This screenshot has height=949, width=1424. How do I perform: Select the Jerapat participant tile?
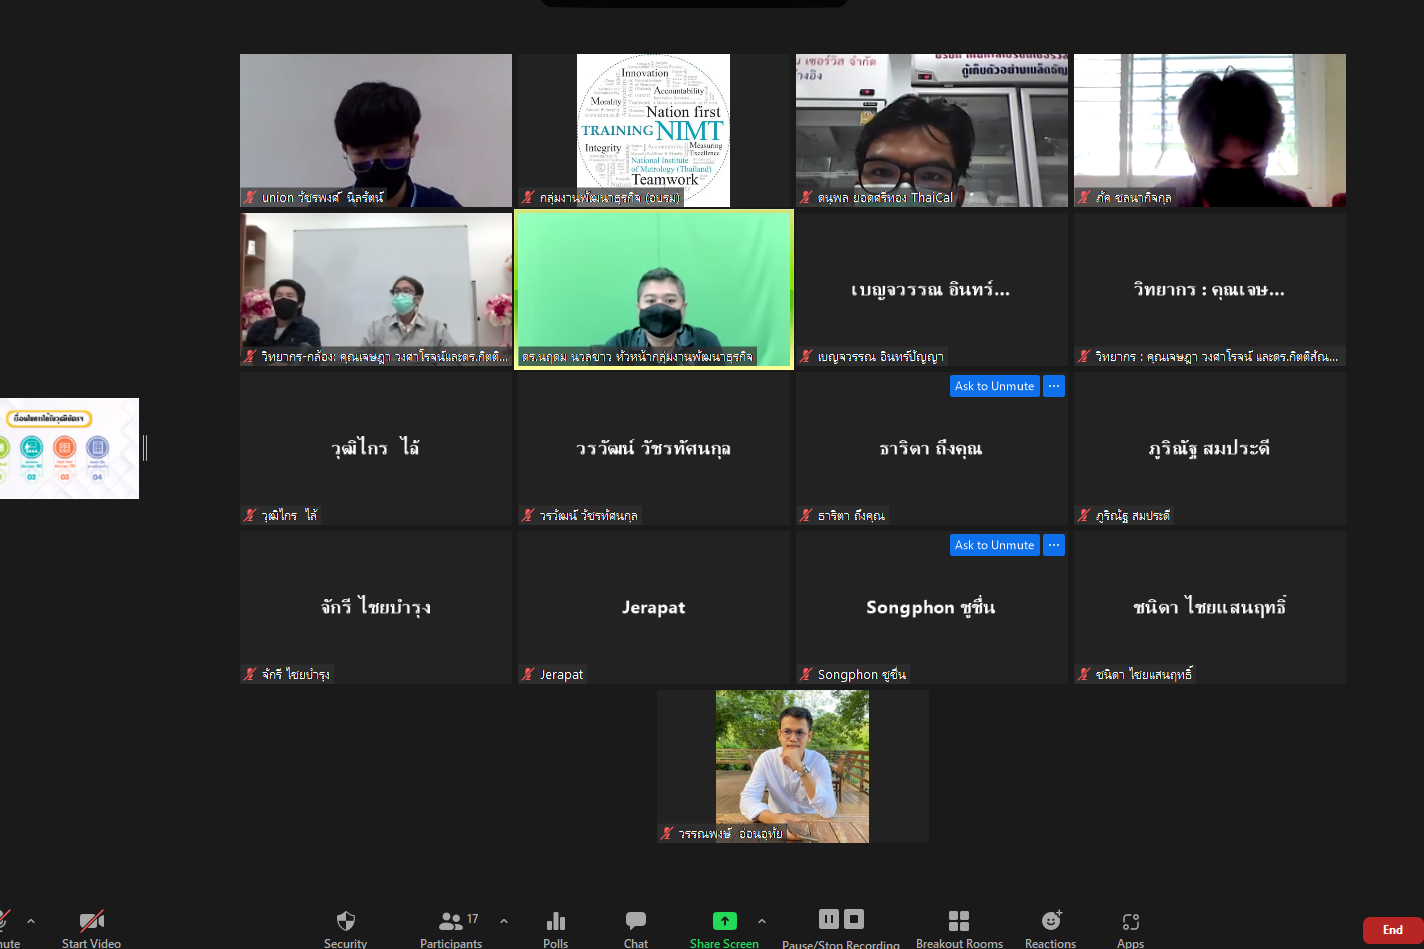pos(654,607)
